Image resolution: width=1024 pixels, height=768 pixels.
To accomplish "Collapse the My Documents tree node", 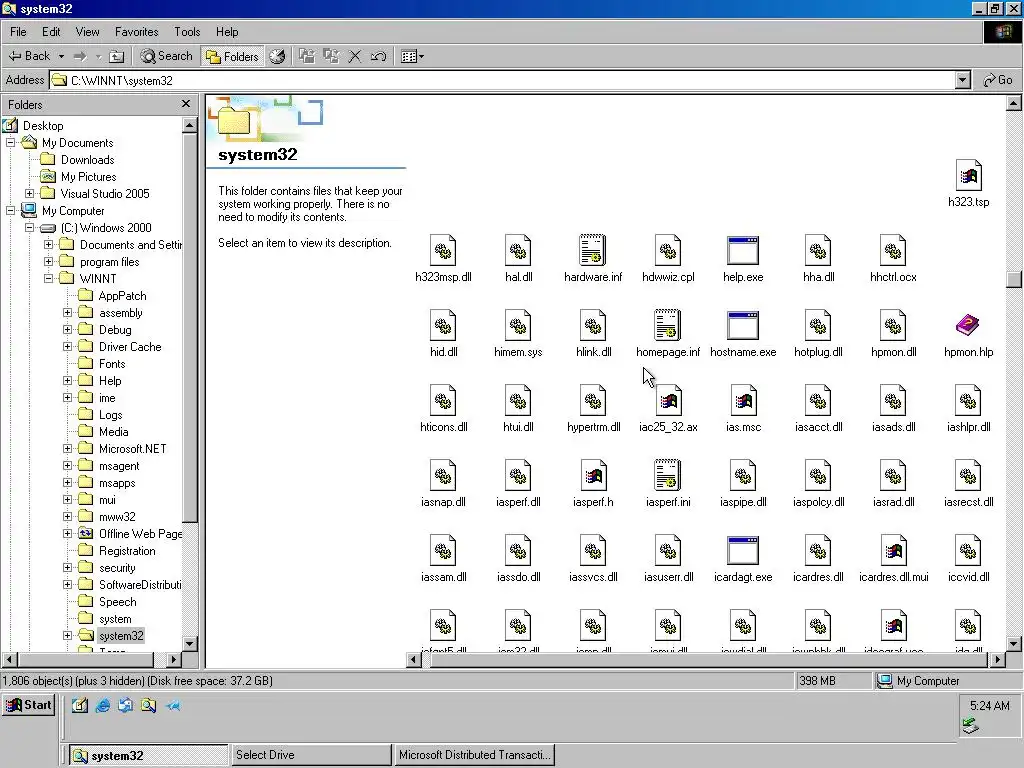I will point(10,142).
